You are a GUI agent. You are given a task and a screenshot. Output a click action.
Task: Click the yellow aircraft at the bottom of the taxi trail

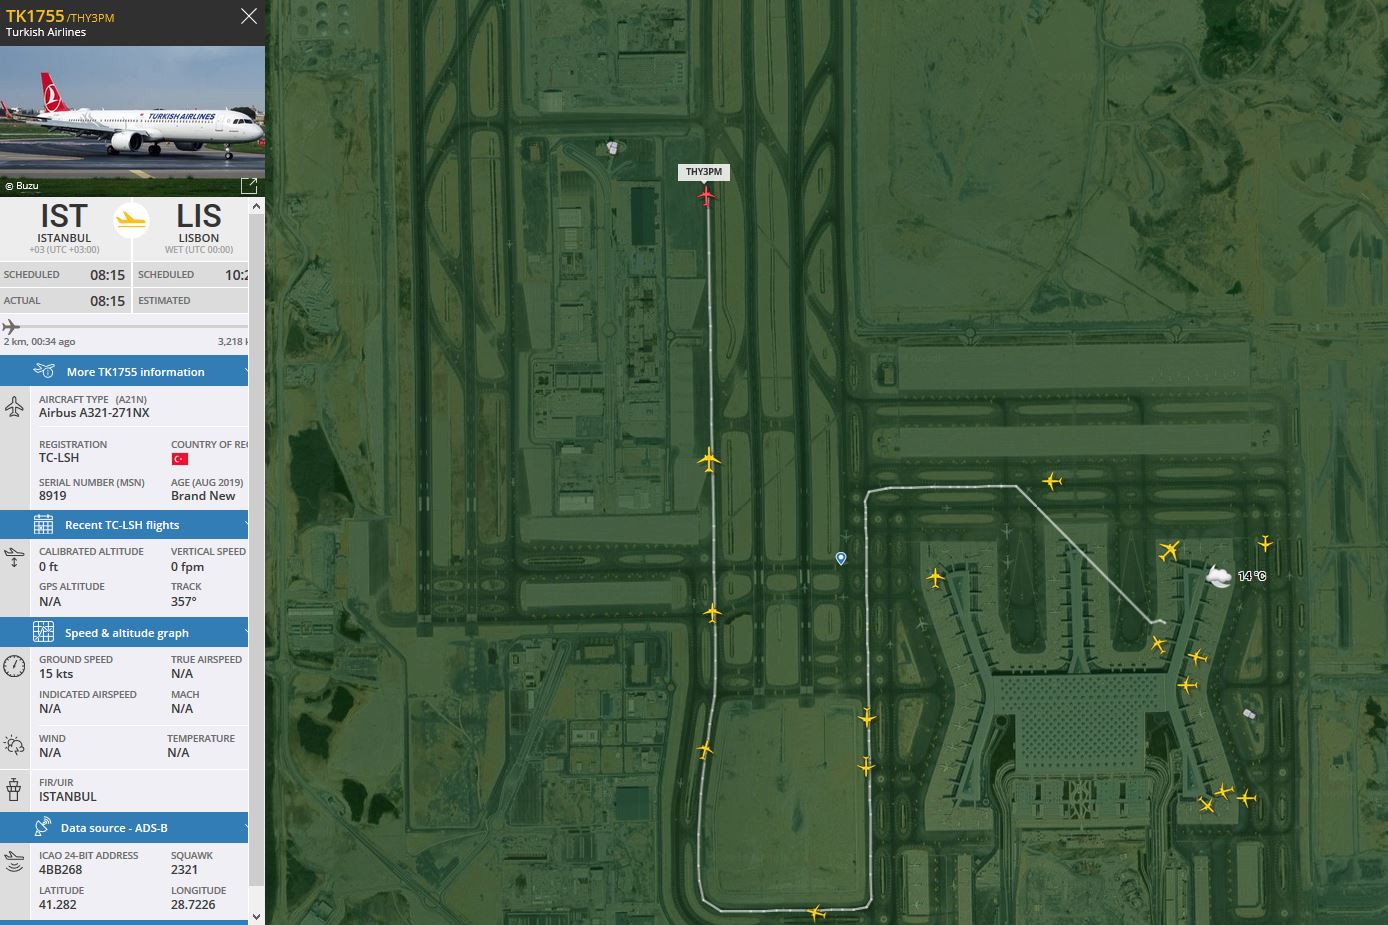(816, 912)
